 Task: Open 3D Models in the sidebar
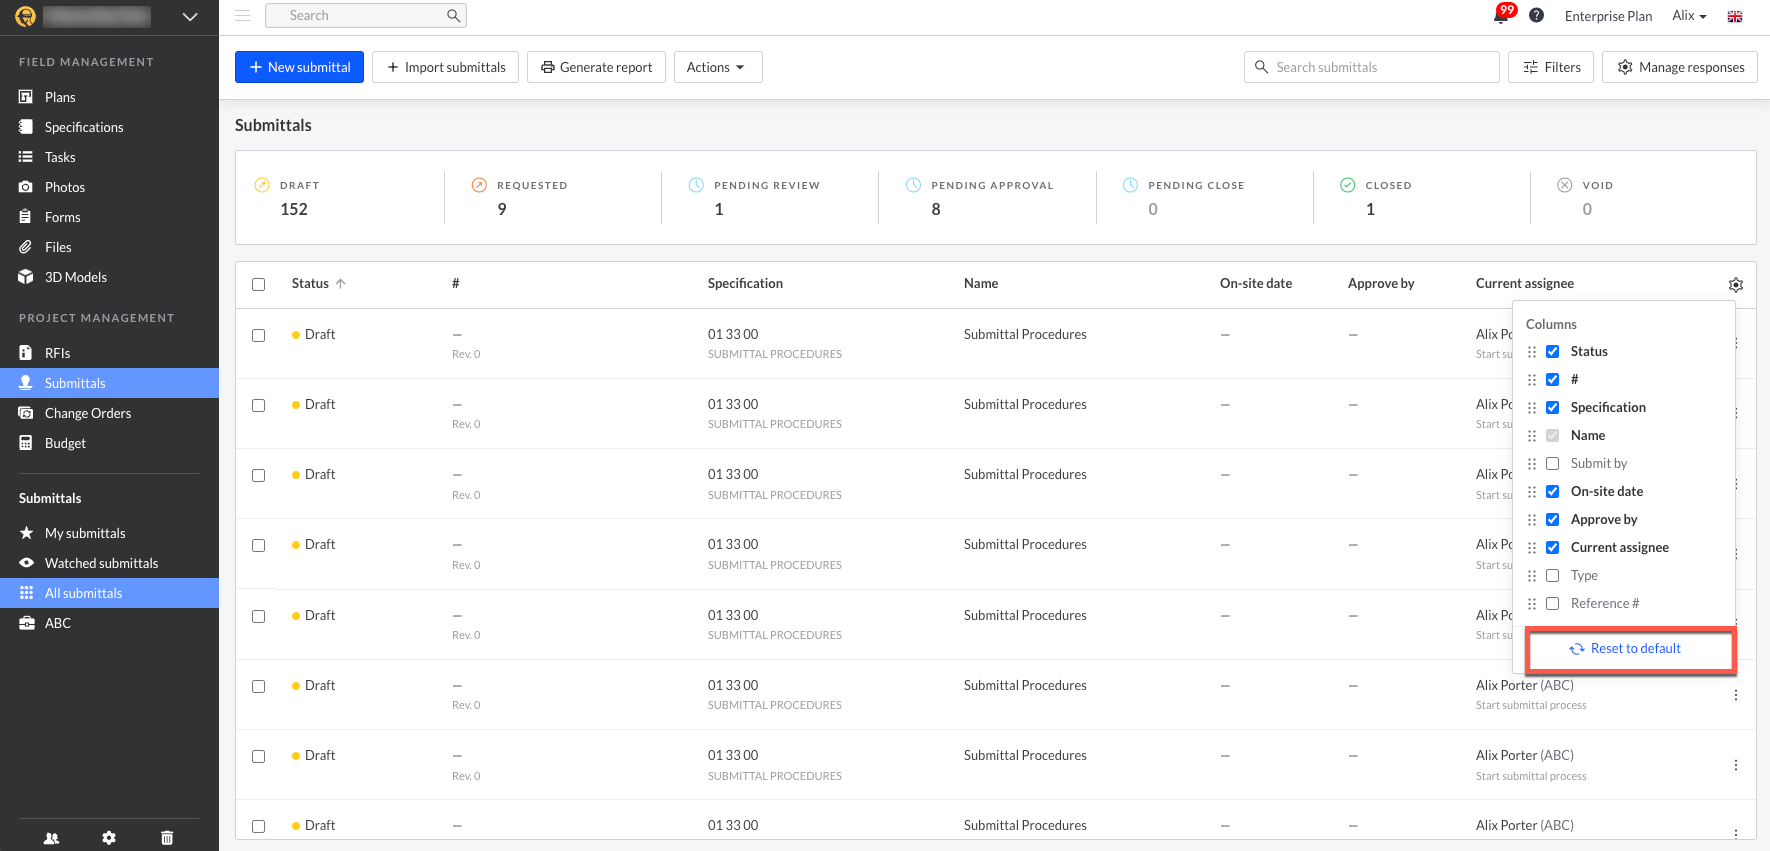[109, 277]
